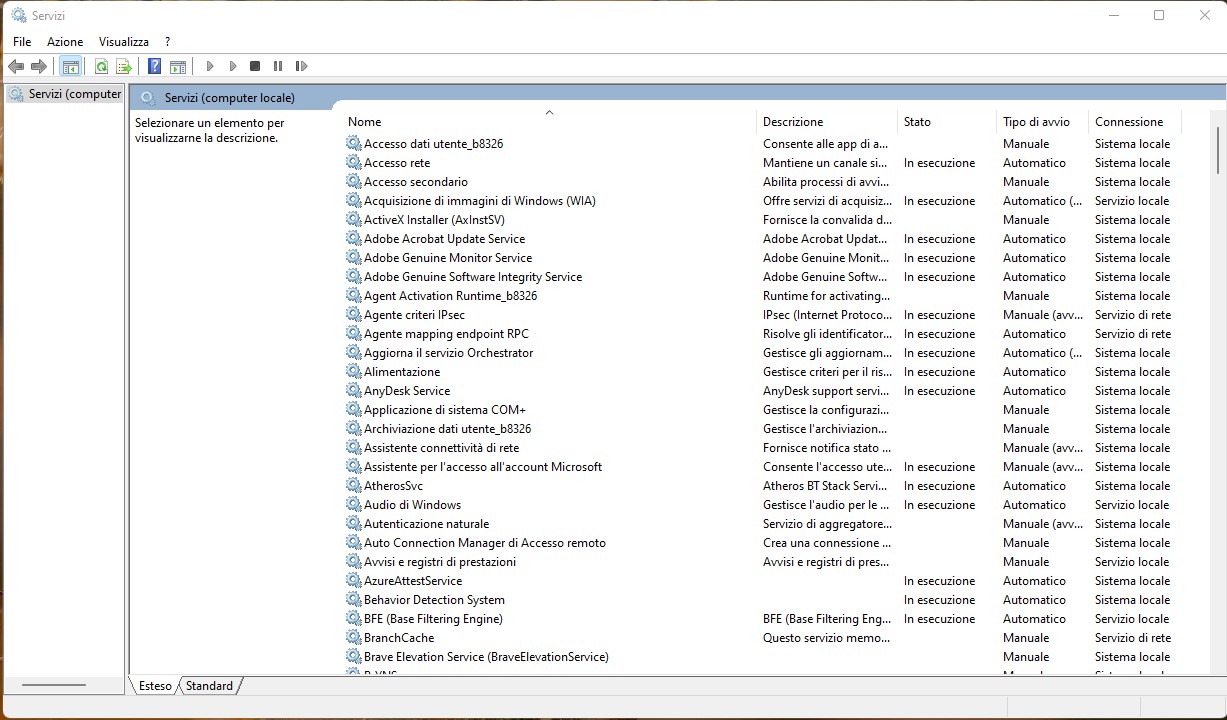Select Auto Connection Manager di Accesso remoto

pos(485,543)
